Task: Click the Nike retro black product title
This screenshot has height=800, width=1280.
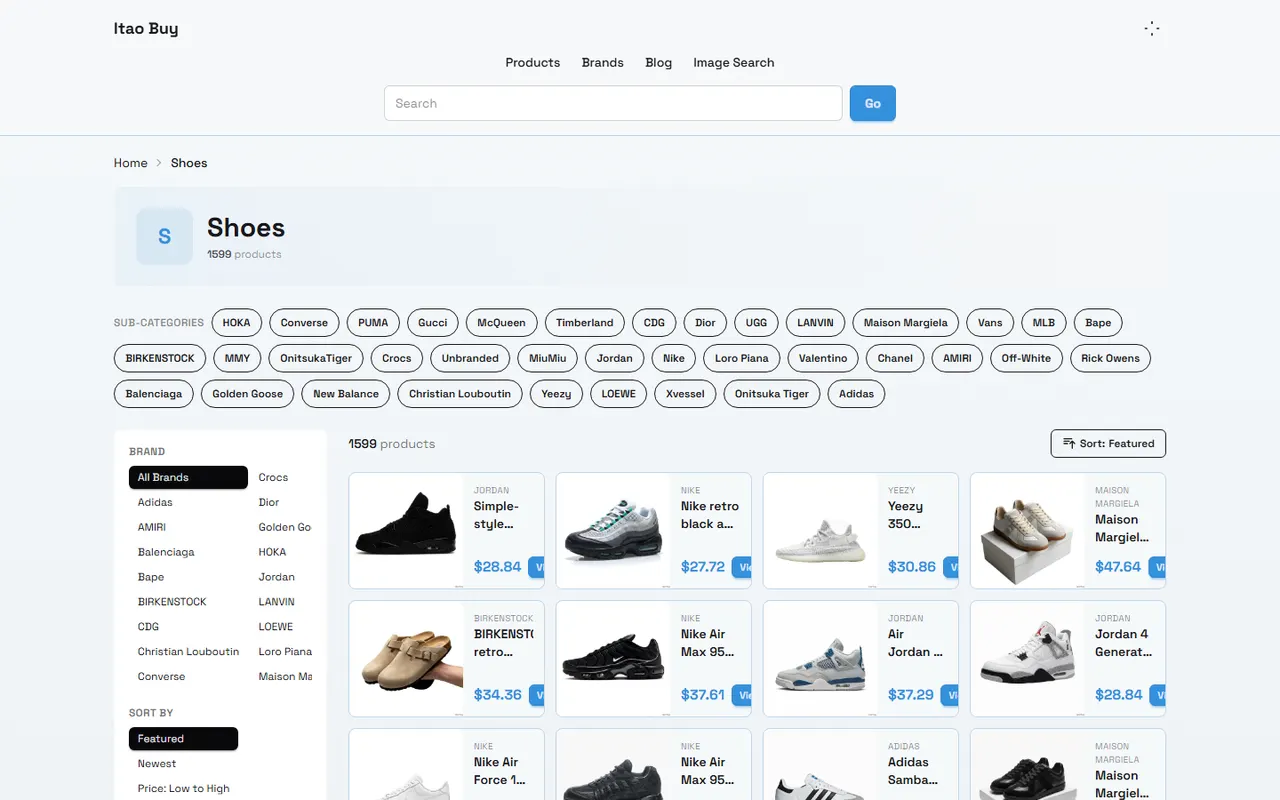Action: coord(710,515)
